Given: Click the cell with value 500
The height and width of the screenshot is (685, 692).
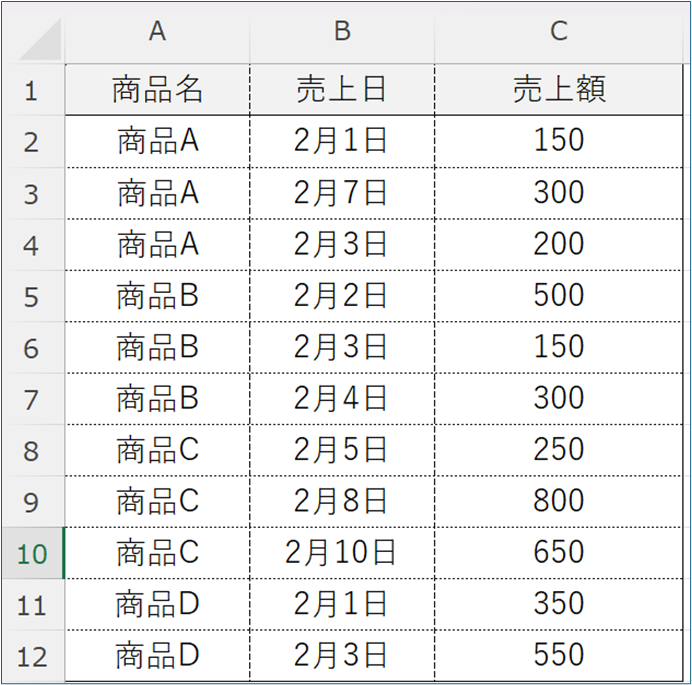Looking at the screenshot, I should pyautogui.click(x=558, y=295).
